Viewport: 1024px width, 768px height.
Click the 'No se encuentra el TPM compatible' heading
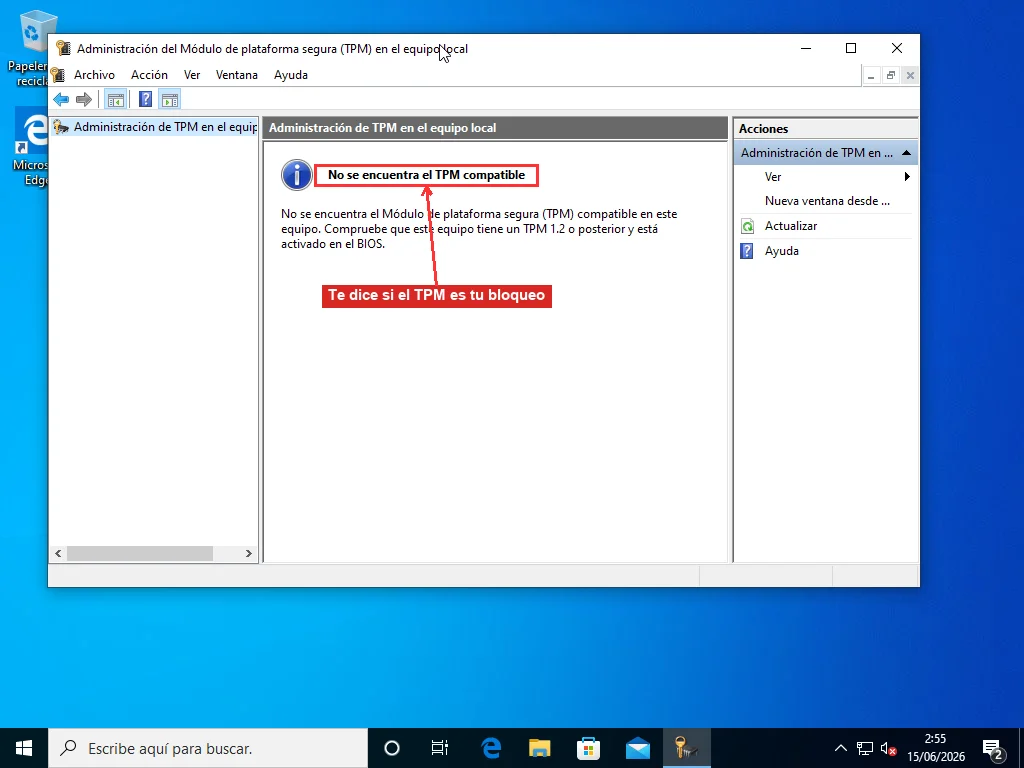(x=426, y=175)
